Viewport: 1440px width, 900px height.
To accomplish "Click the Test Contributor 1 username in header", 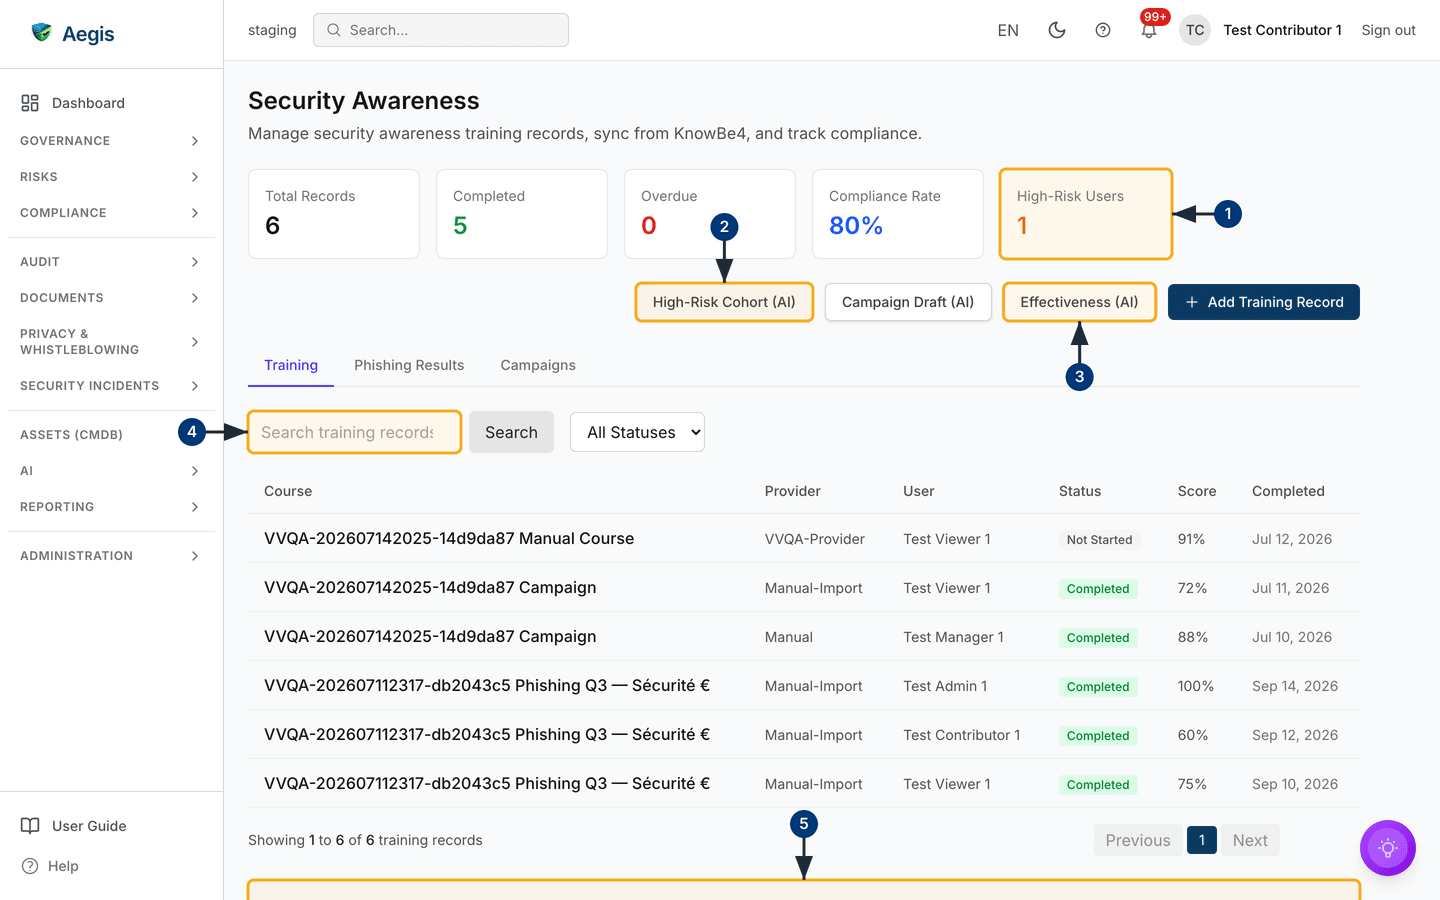I will pos(1282,30).
